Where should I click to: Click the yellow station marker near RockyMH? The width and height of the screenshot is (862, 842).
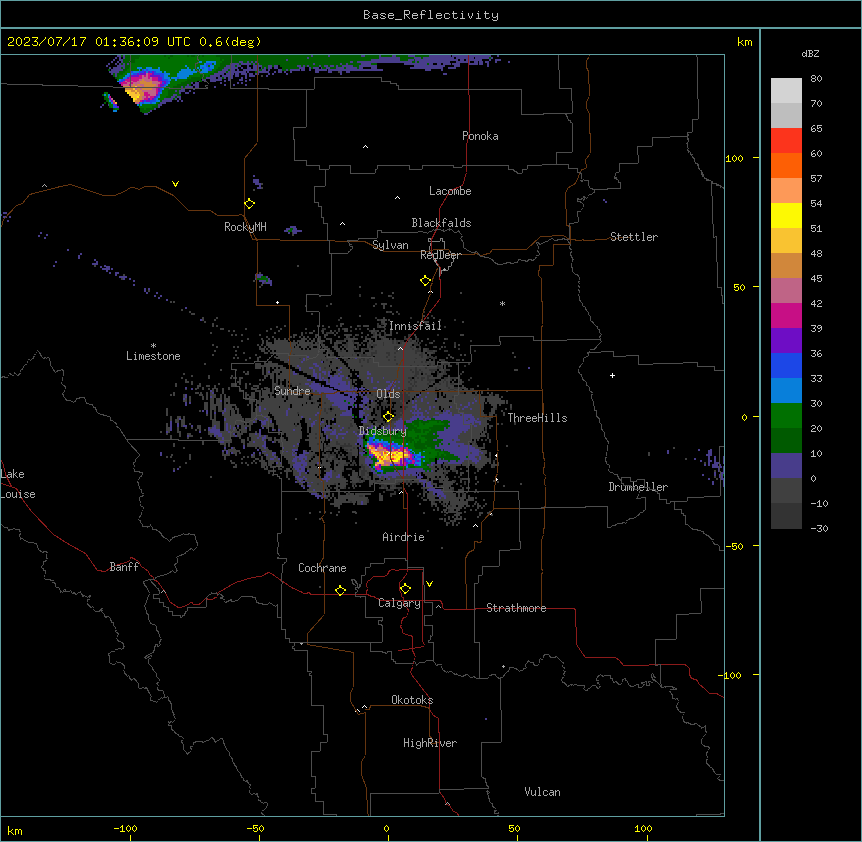249,203
